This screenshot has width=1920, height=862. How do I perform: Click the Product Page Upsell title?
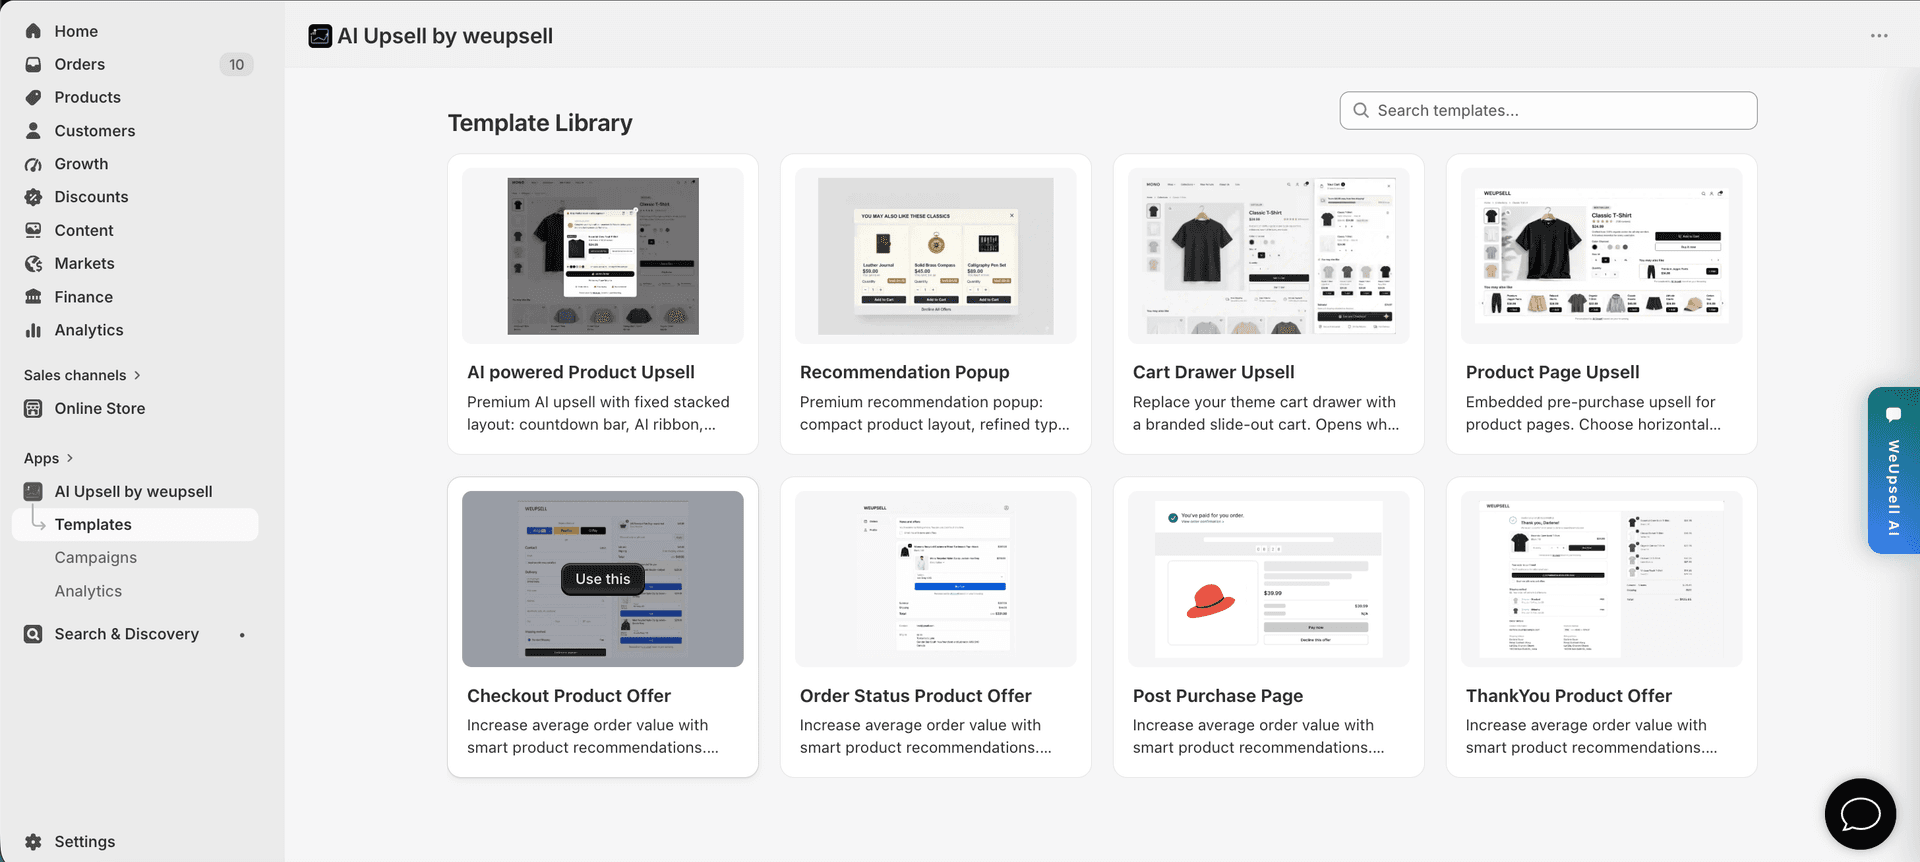(1553, 372)
